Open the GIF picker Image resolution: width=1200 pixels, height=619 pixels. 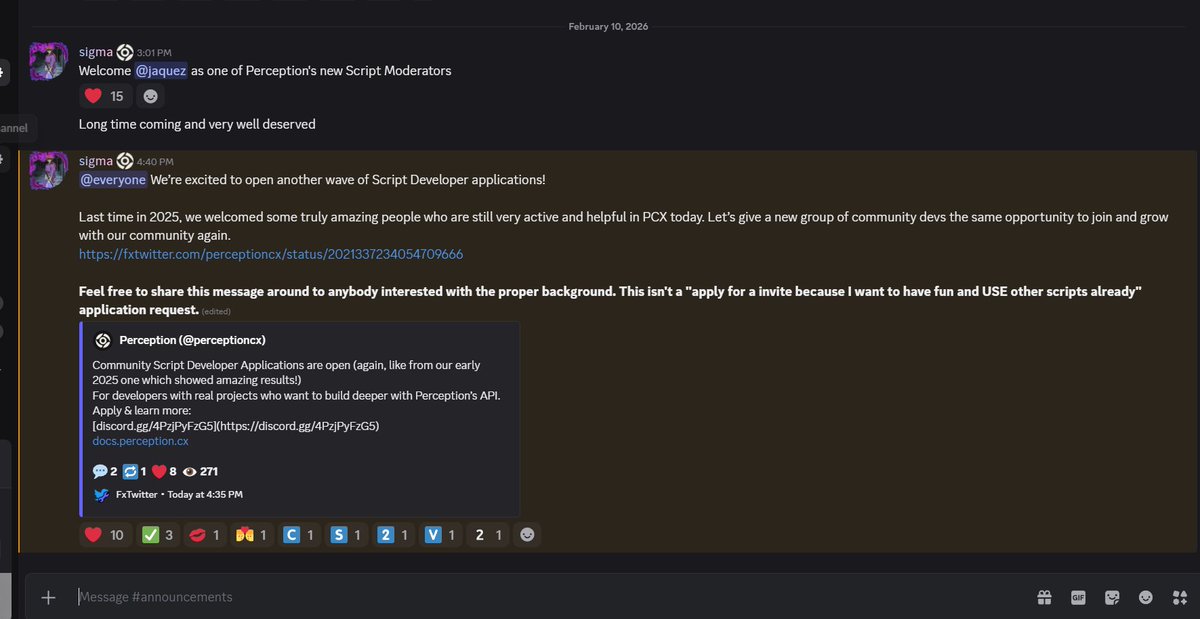coord(1078,597)
